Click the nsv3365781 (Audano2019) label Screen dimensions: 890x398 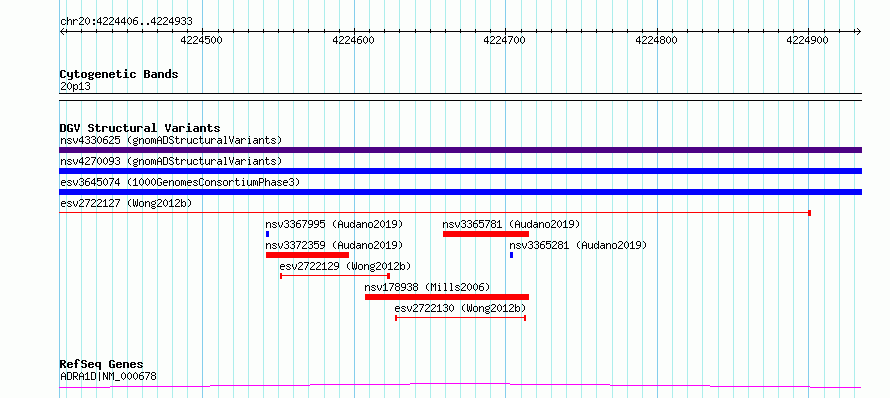click(511, 224)
